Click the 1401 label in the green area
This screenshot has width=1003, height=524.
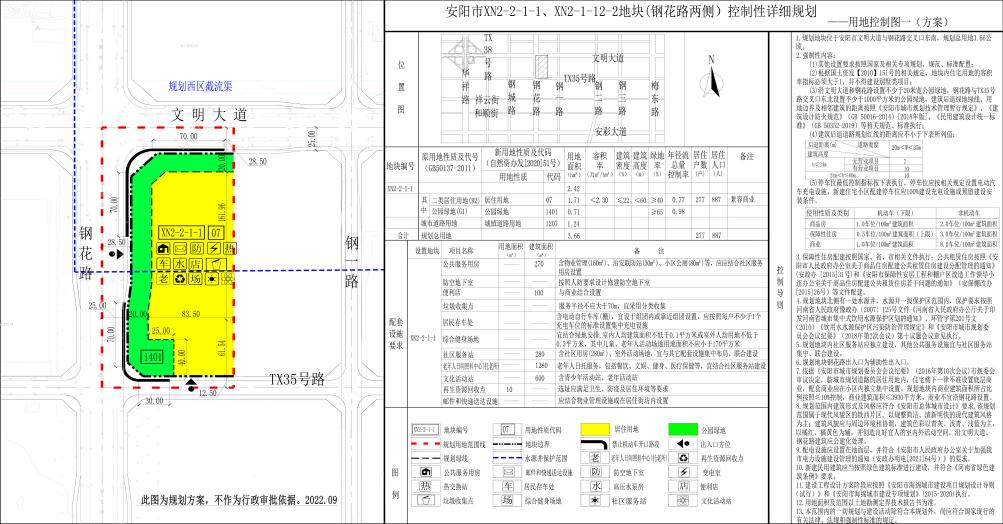pyautogui.click(x=152, y=357)
